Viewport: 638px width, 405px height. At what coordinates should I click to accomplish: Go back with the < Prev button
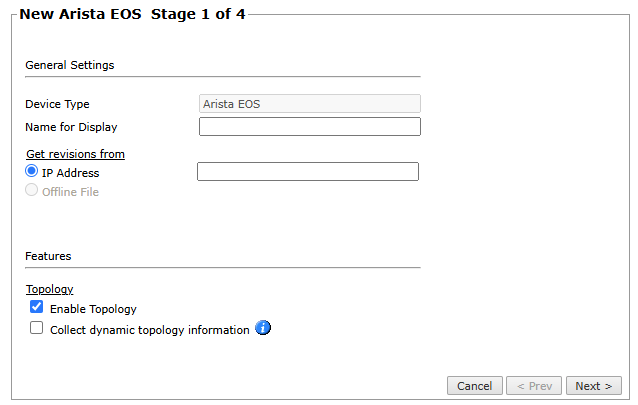click(534, 386)
